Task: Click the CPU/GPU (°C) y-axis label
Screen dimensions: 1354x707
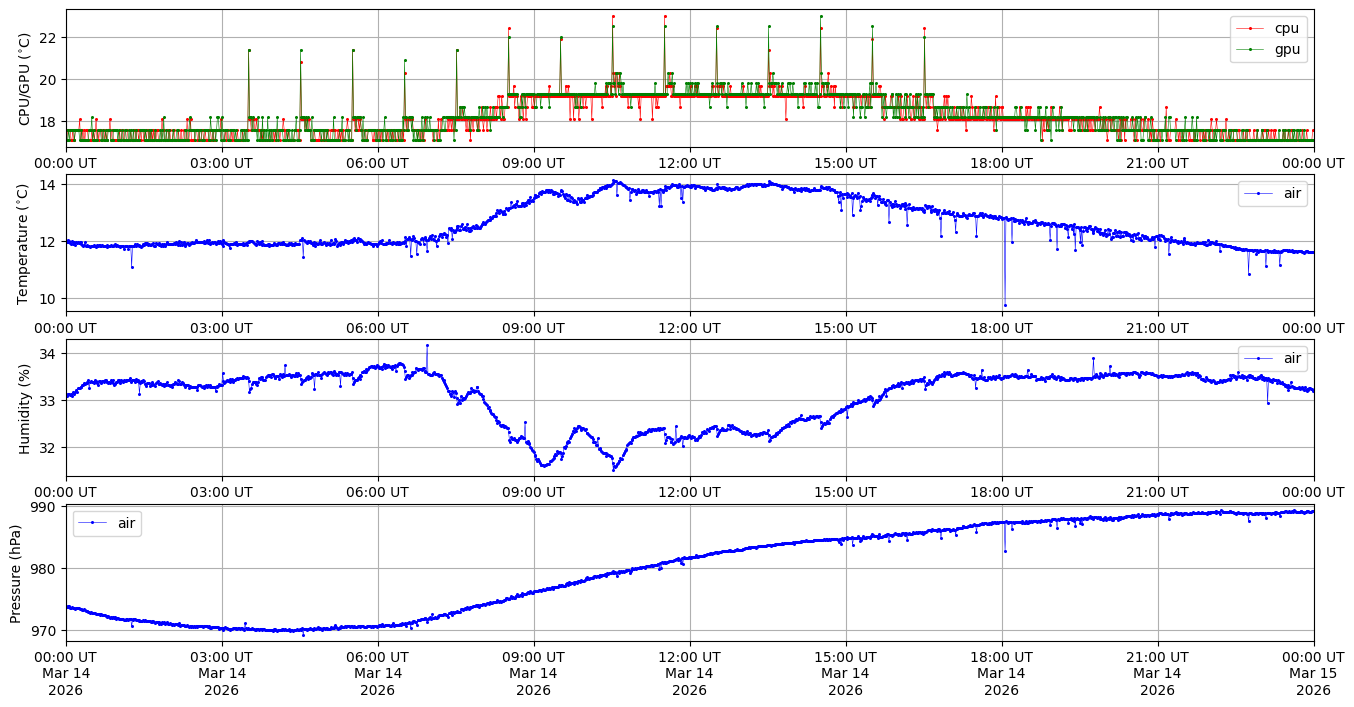Action: 25,79
